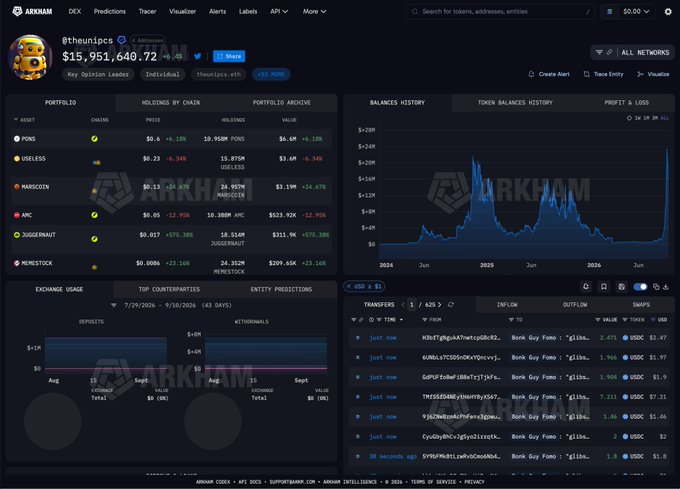Click chain icon in PONS row

click(94, 139)
